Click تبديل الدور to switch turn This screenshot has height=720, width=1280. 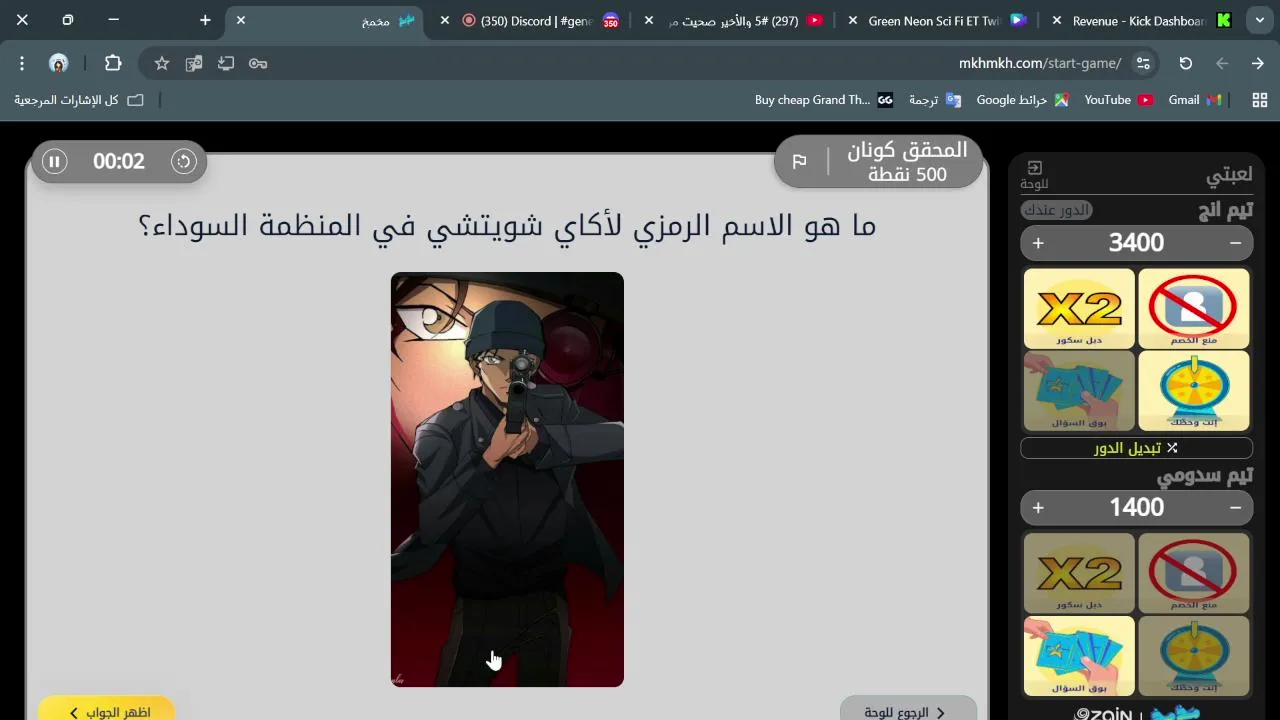1136,448
